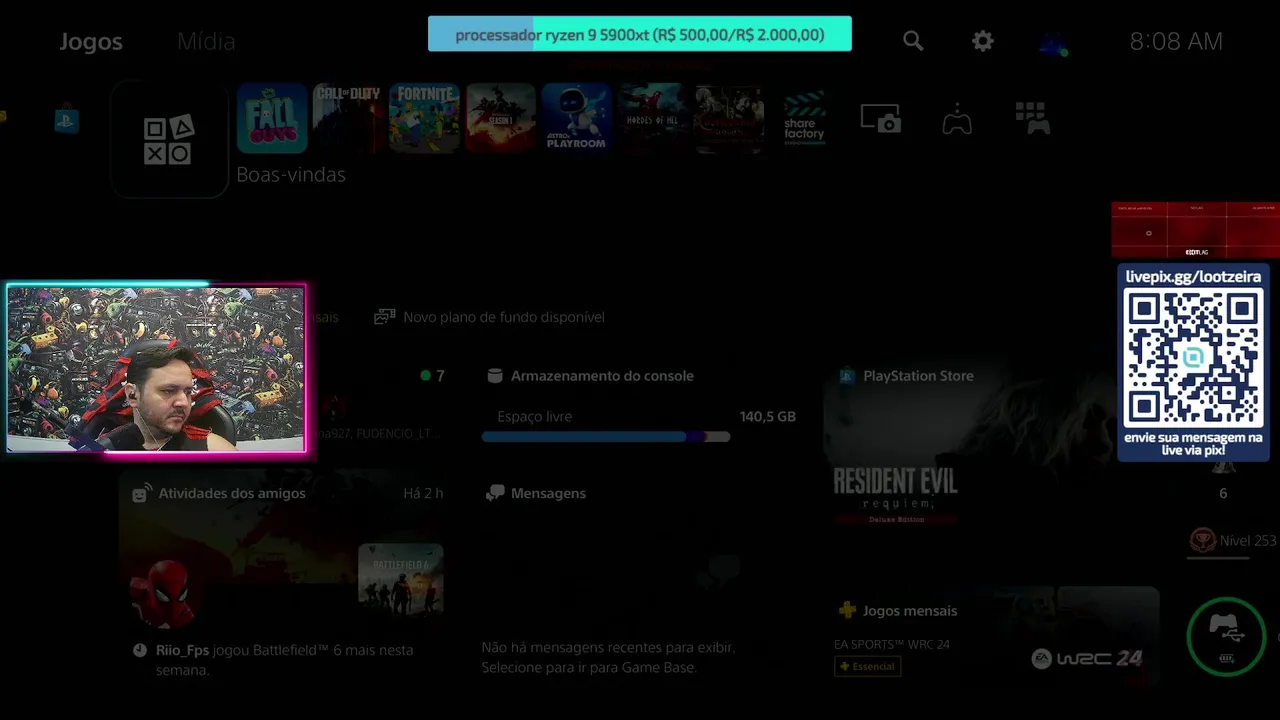Viewport: 1280px width, 720px height.
Task: Open the Game Library grid icon
Action: tap(1032, 118)
